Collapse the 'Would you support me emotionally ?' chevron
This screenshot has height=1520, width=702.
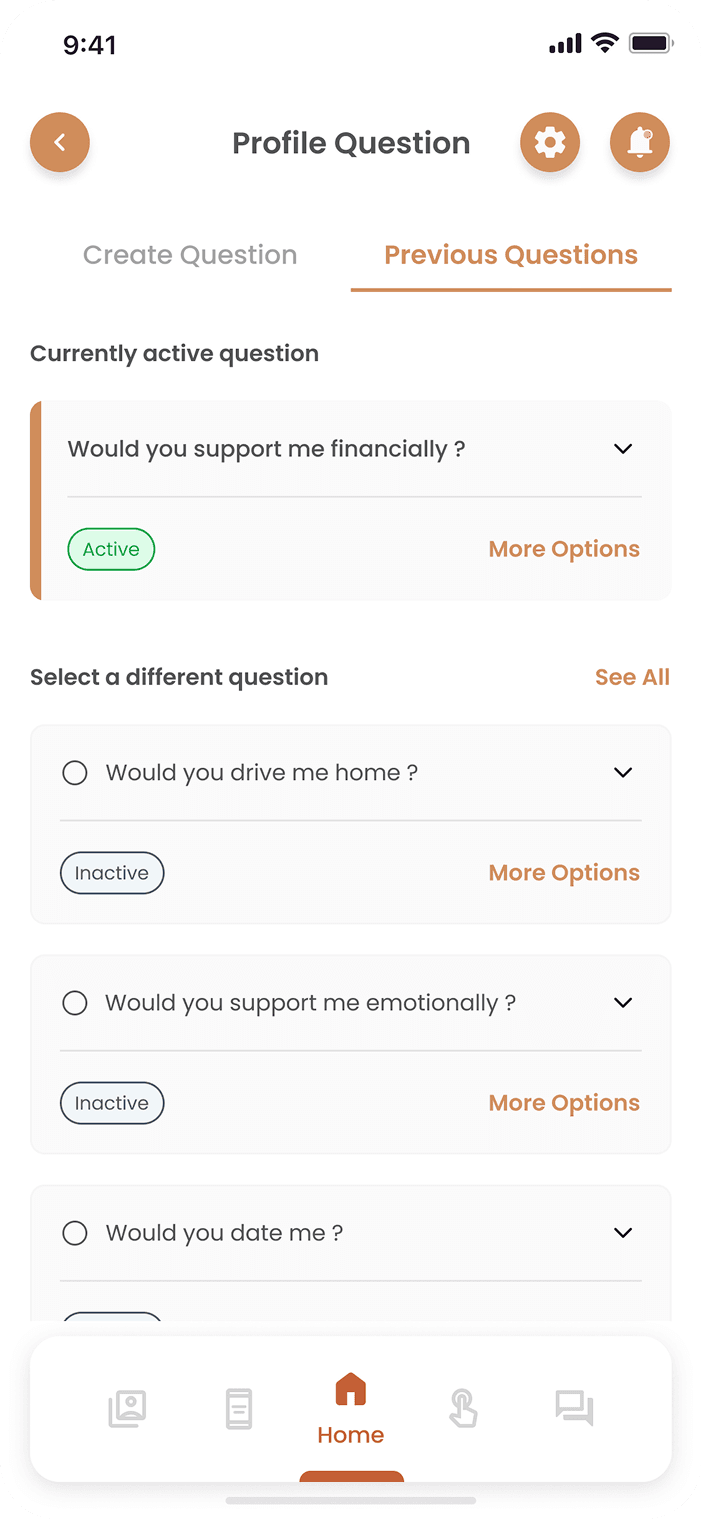(622, 1002)
